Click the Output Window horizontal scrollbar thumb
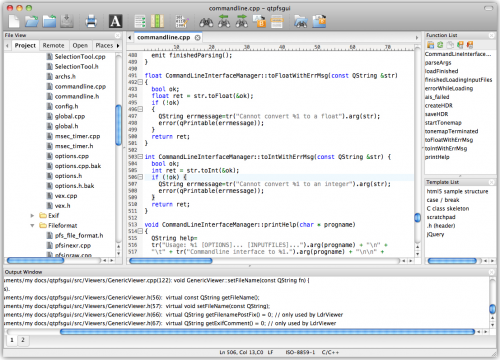 coord(267,332)
